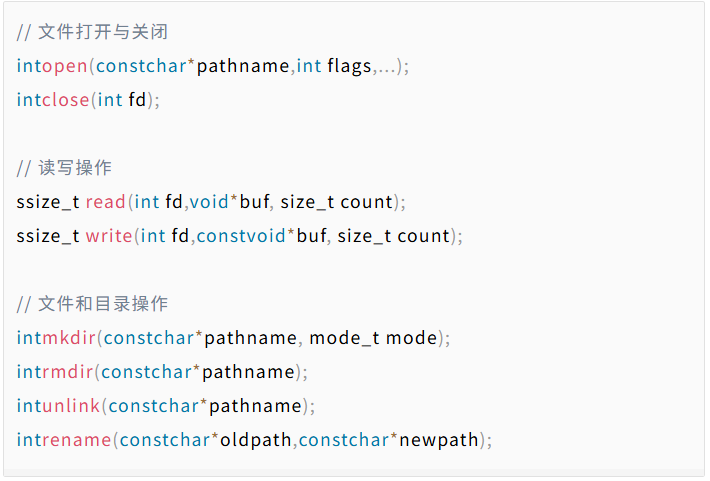Click 'ssize_t' return type on read line
The height and width of the screenshot is (481, 710).
pos(48,202)
